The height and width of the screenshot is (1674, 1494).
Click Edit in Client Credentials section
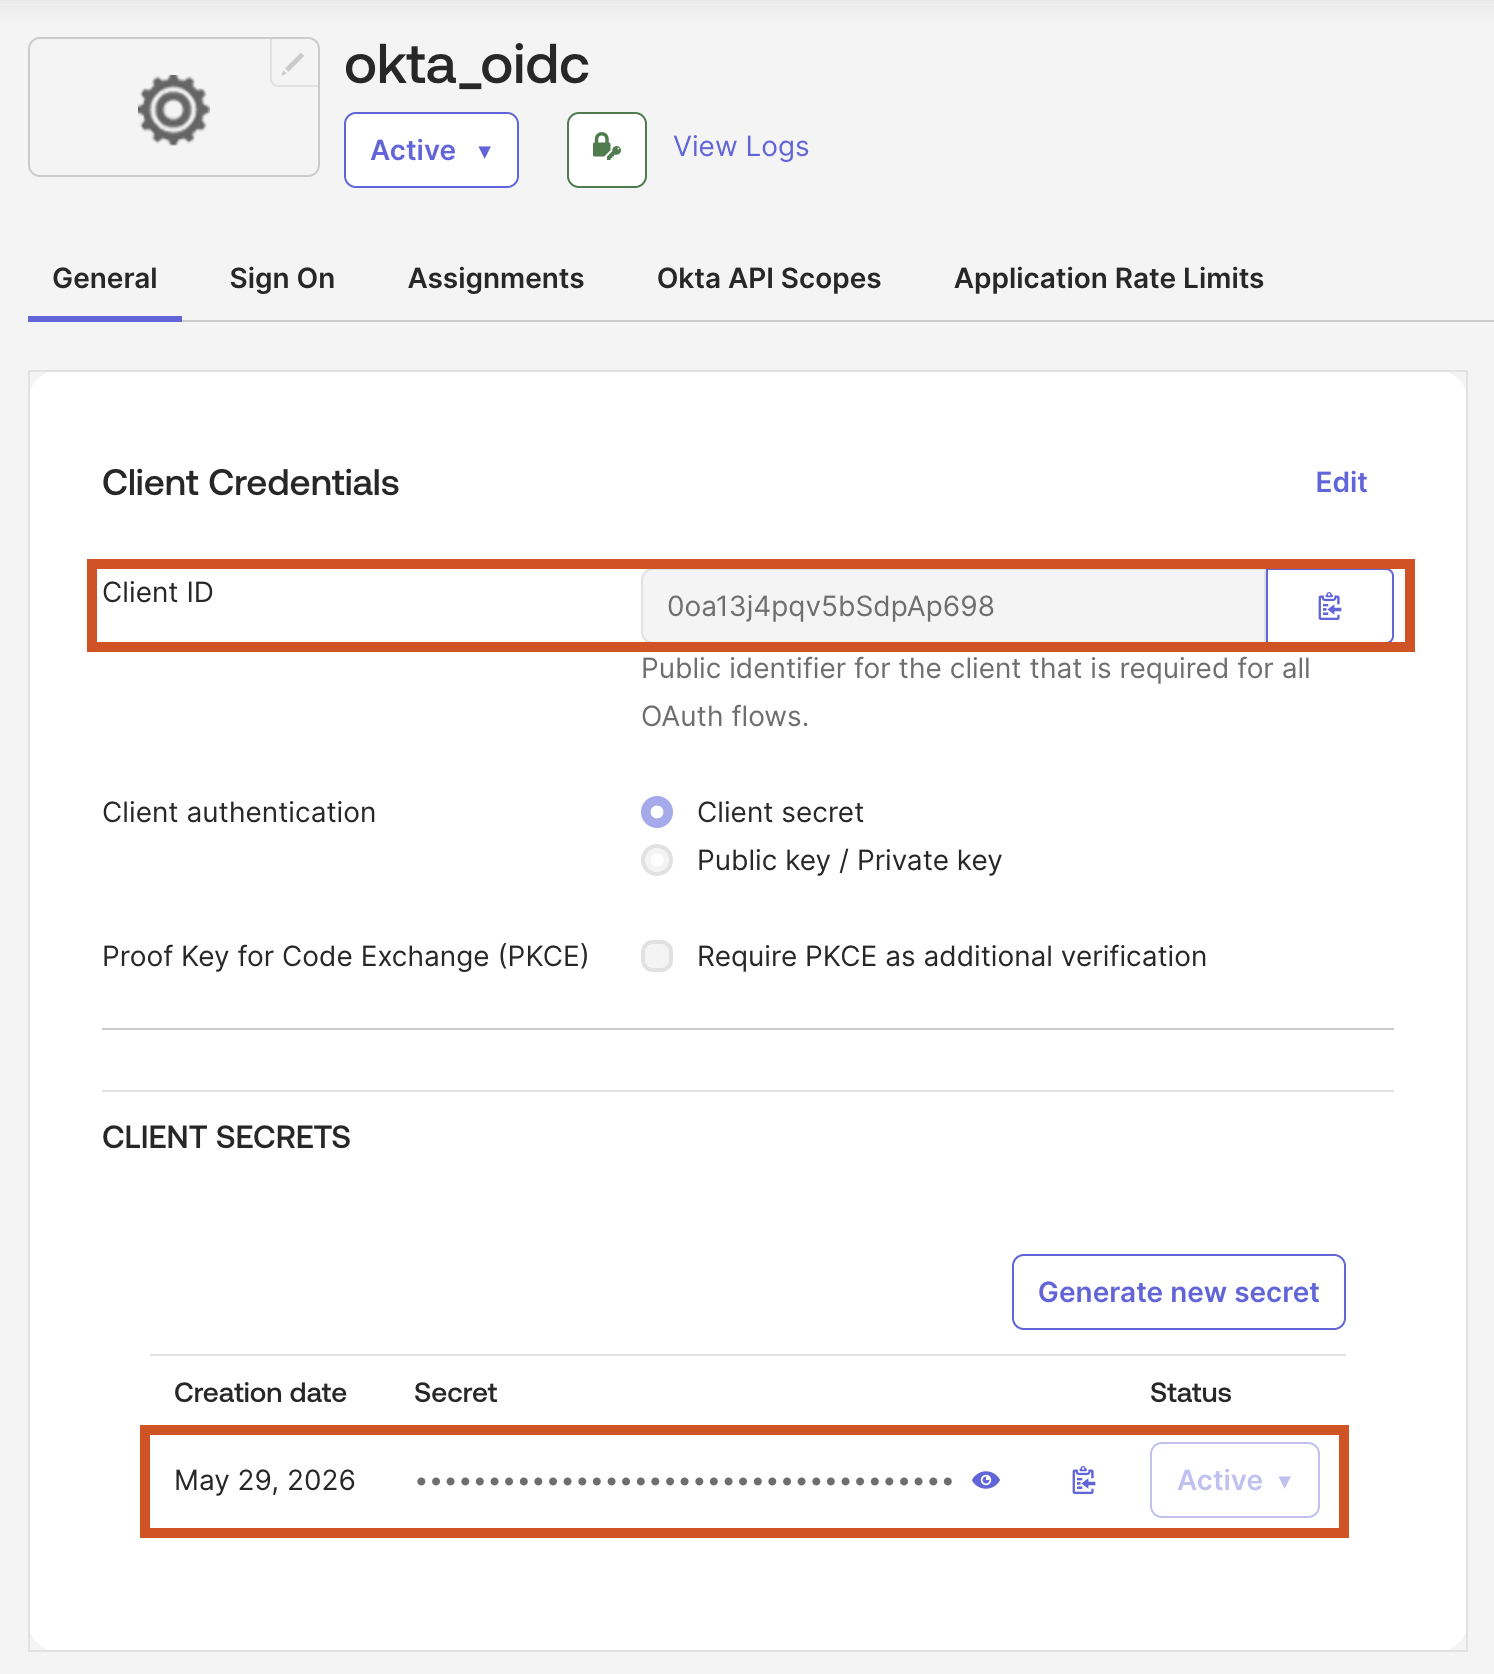pyautogui.click(x=1341, y=482)
